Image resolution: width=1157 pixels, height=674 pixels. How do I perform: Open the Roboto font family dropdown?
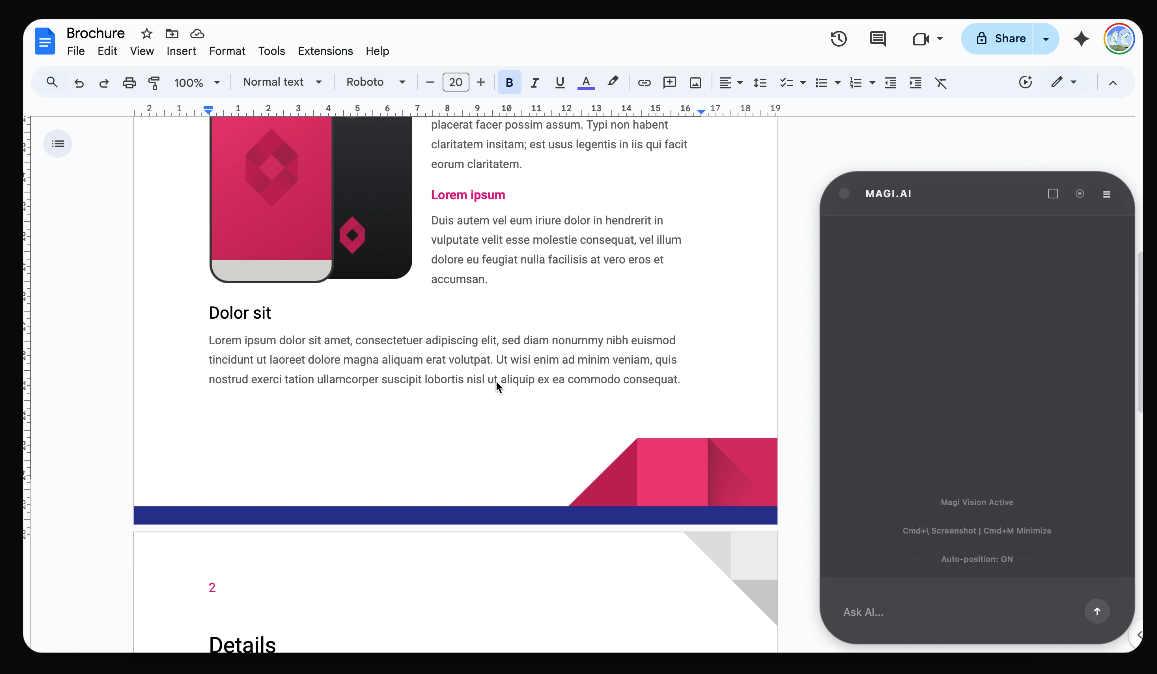pyautogui.click(x=375, y=82)
